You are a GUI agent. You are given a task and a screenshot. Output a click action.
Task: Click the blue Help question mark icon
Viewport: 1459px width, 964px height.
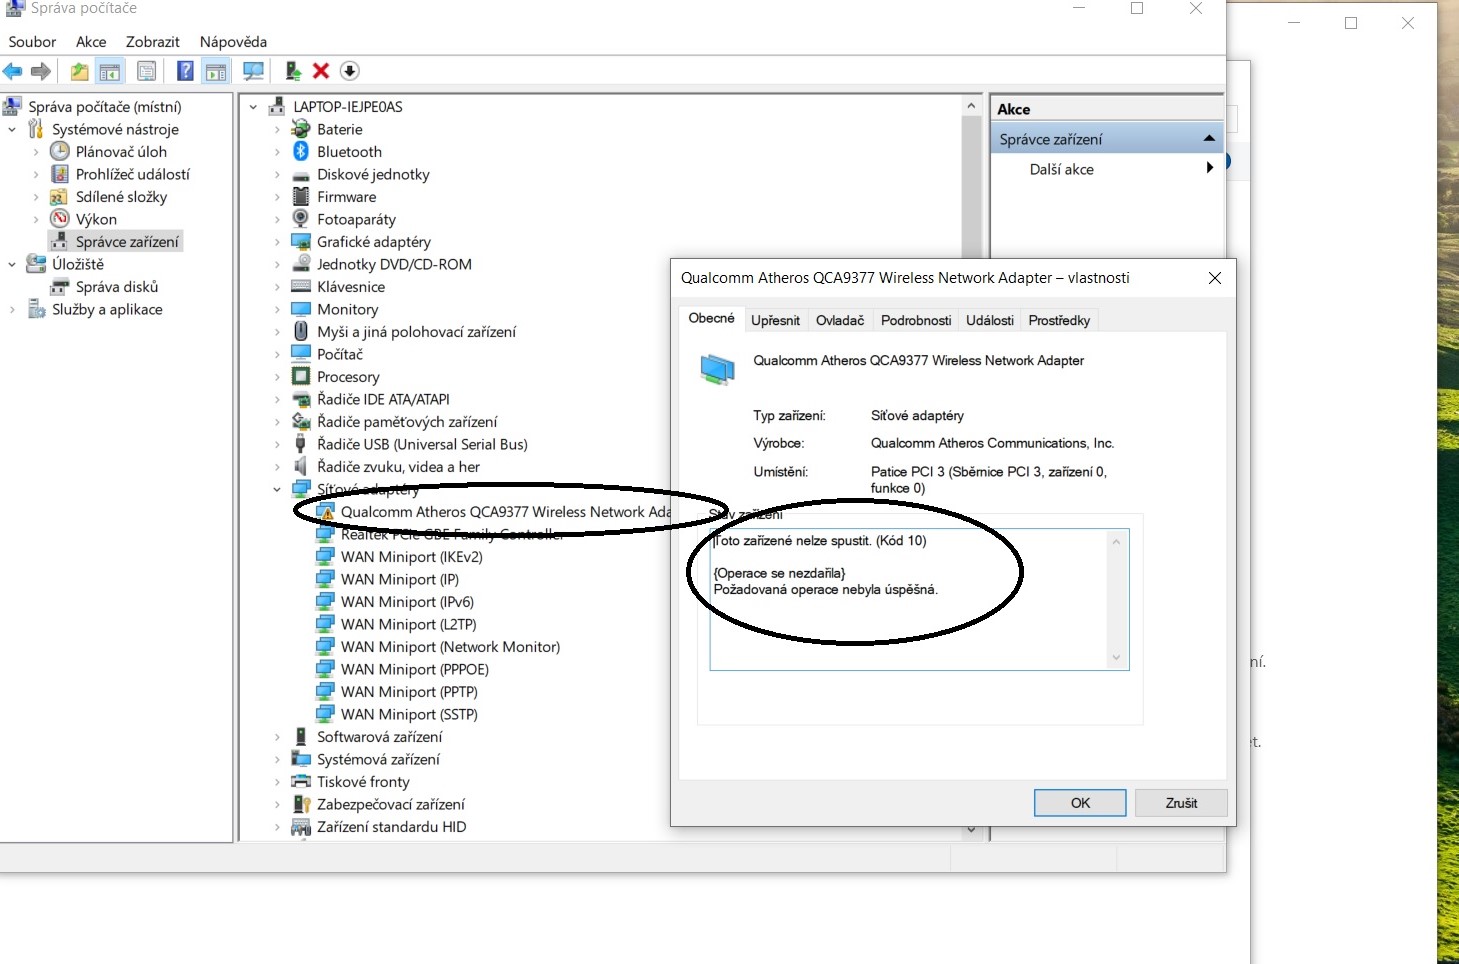(185, 71)
